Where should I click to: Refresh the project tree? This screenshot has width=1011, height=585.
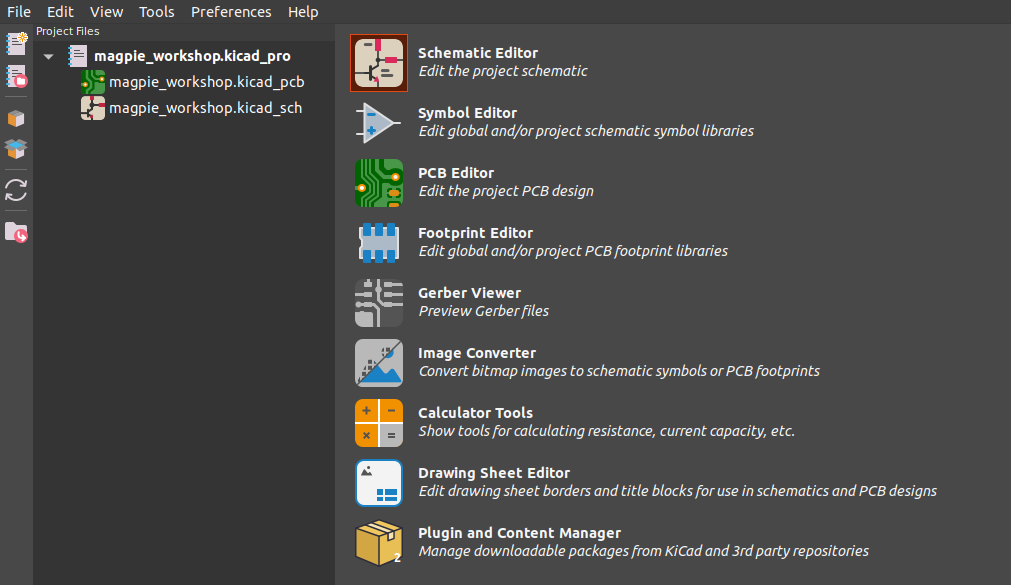[16, 190]
